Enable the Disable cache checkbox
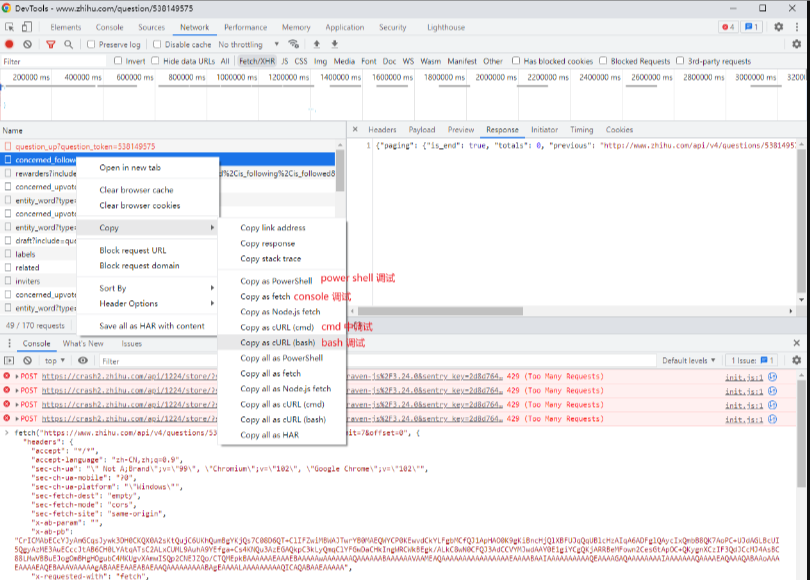 click(157, 44)
